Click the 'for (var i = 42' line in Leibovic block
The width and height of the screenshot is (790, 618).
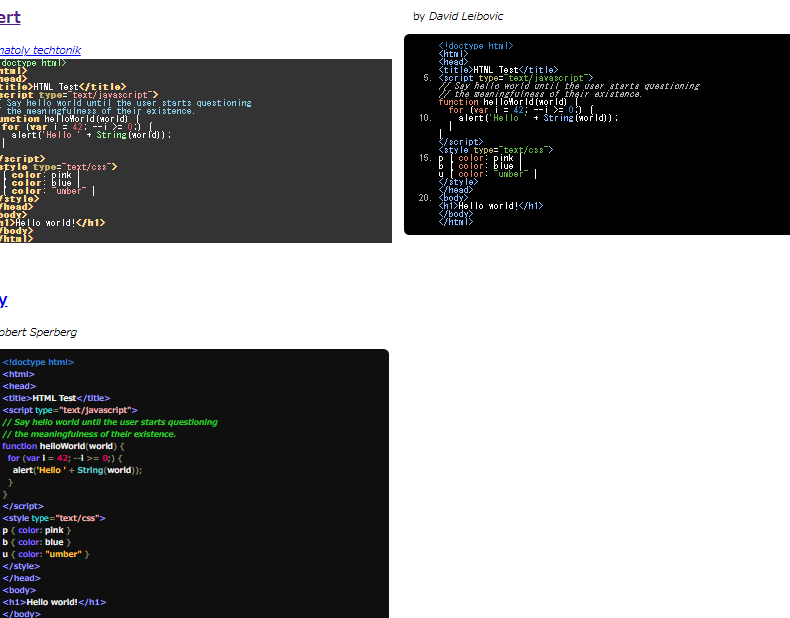pos(521,110)
